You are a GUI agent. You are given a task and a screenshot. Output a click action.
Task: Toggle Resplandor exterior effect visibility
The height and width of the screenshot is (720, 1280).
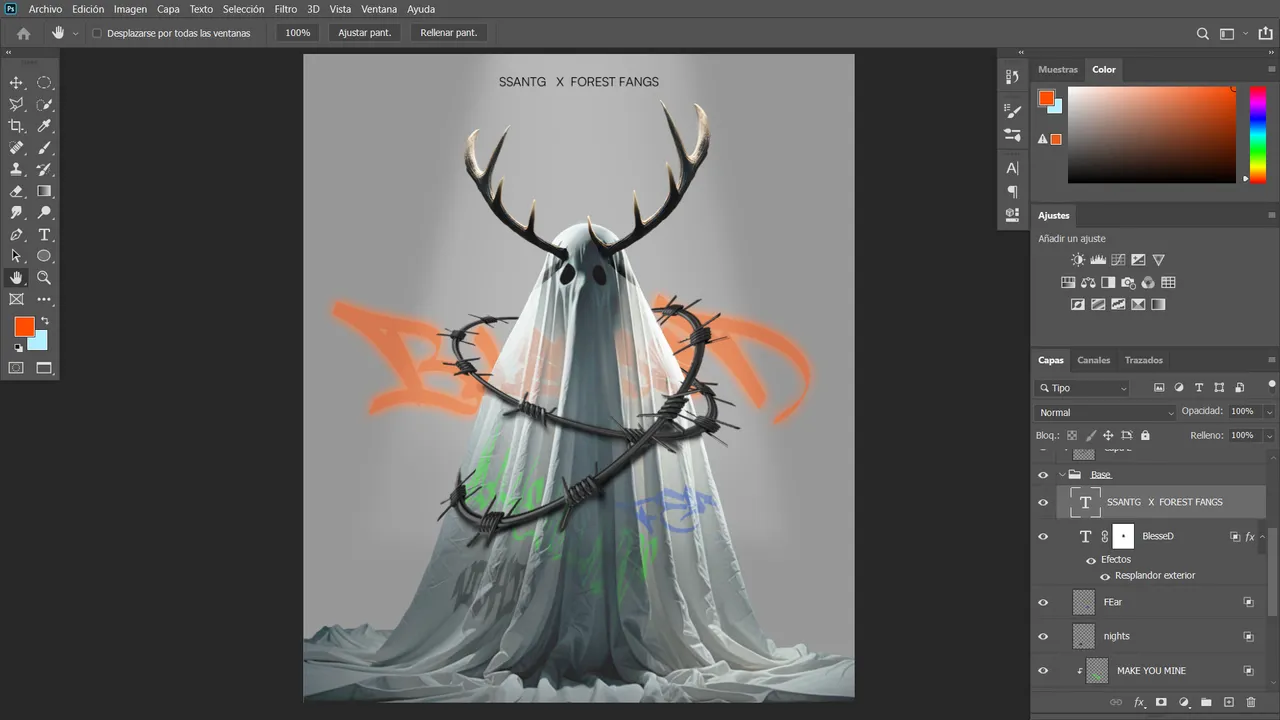1105,576
